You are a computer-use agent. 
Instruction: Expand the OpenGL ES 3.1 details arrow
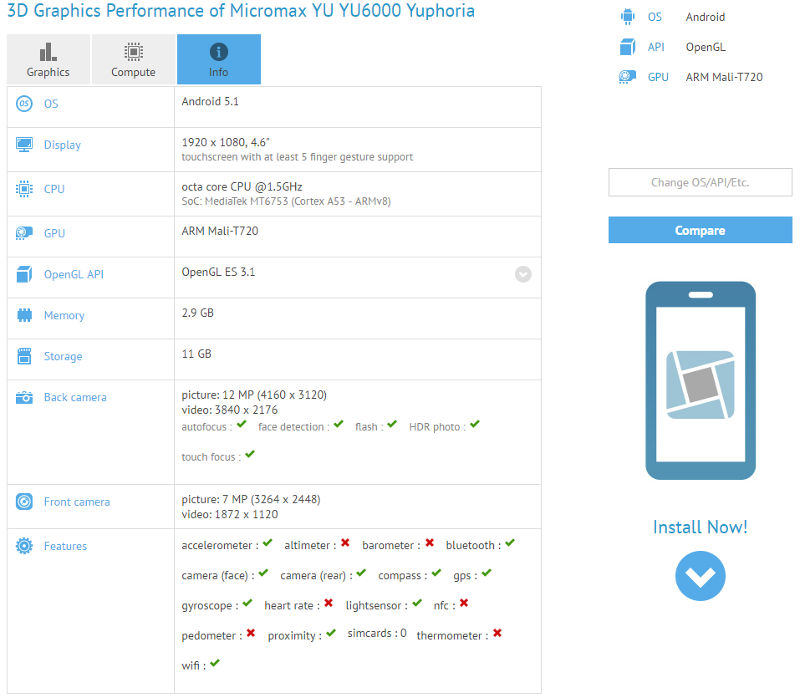coord(523,274)
